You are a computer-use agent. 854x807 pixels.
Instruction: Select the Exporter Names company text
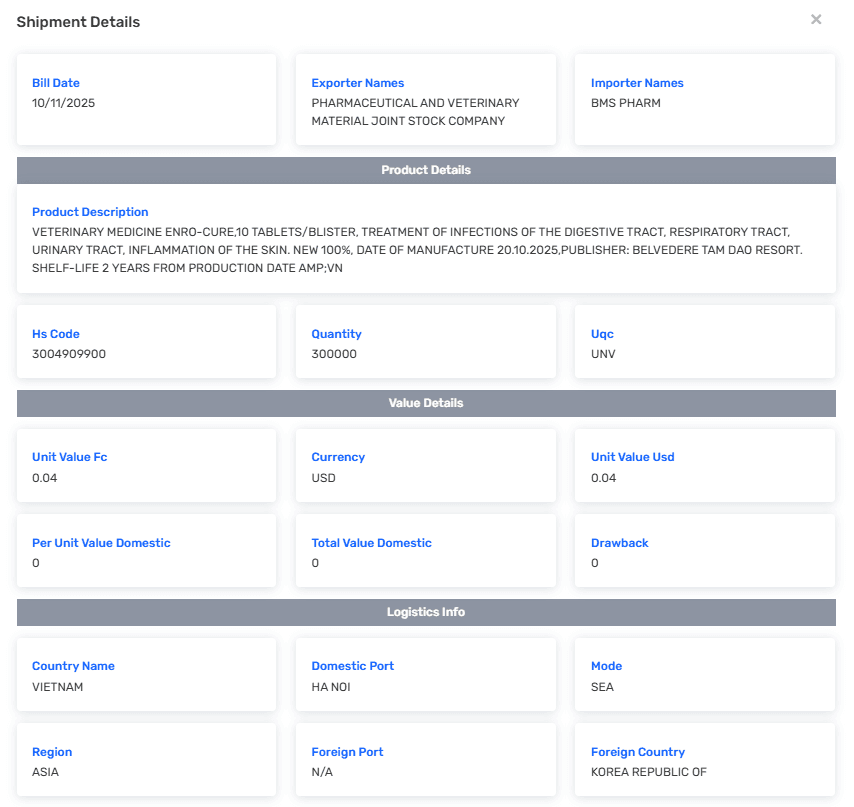tap(415, 112)
